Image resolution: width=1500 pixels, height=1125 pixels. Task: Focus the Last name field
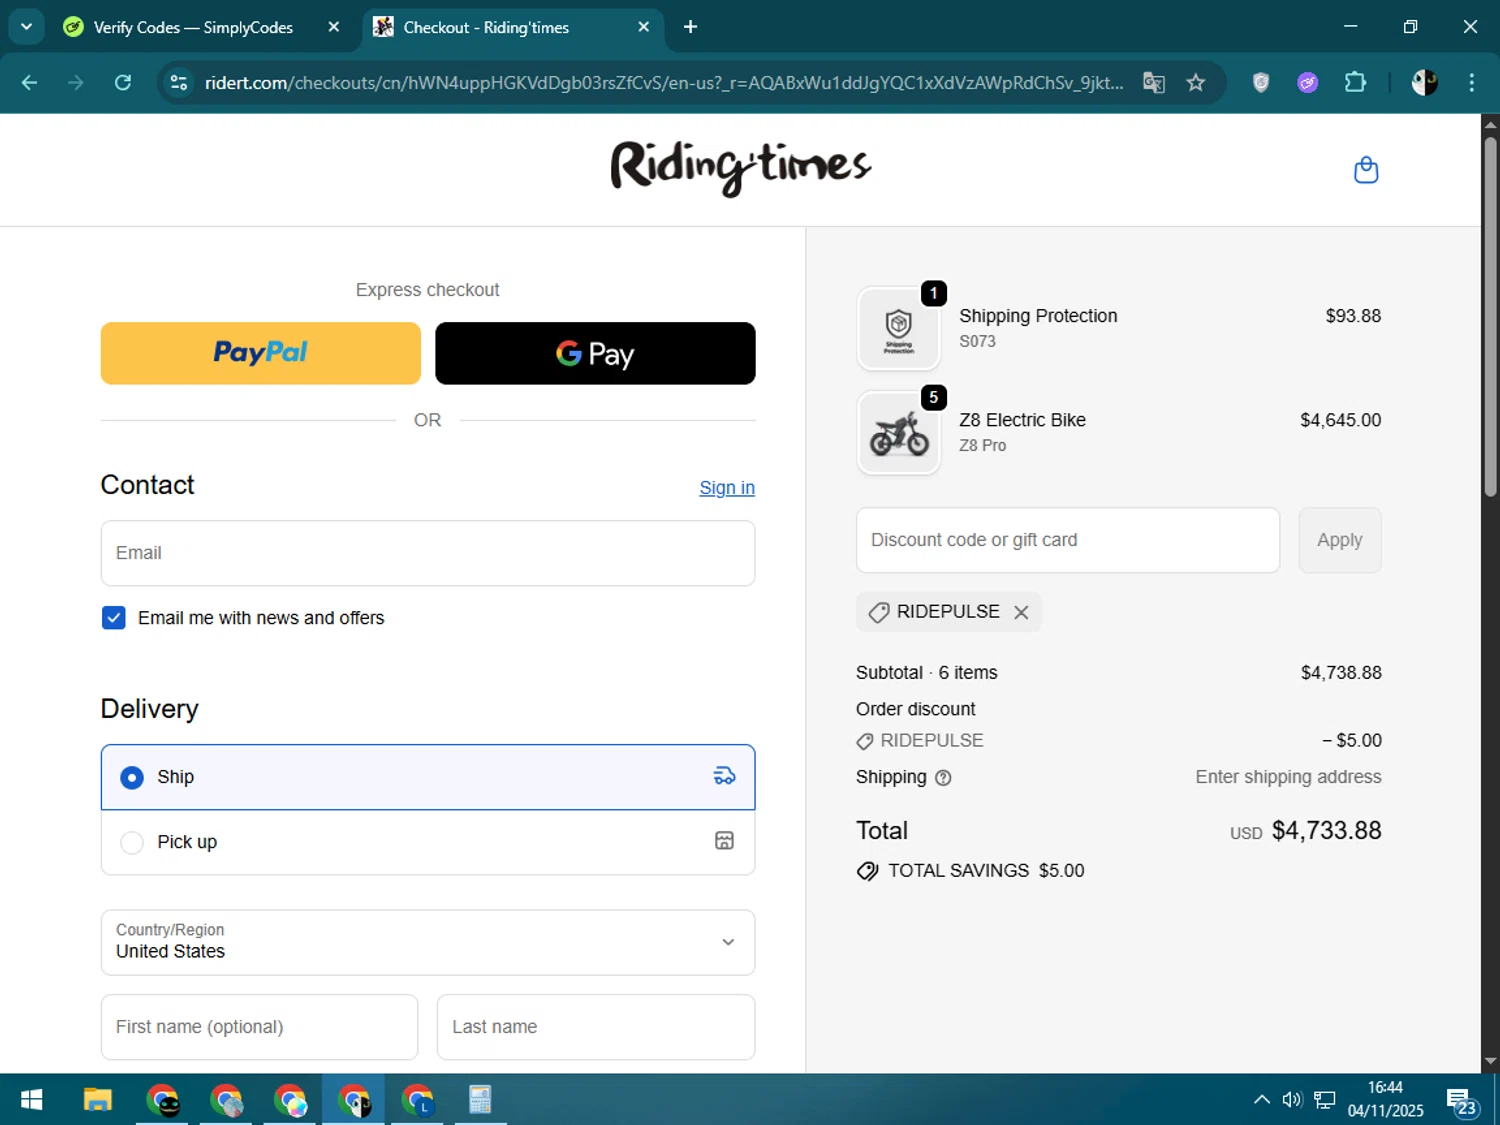pos(596,1027)
